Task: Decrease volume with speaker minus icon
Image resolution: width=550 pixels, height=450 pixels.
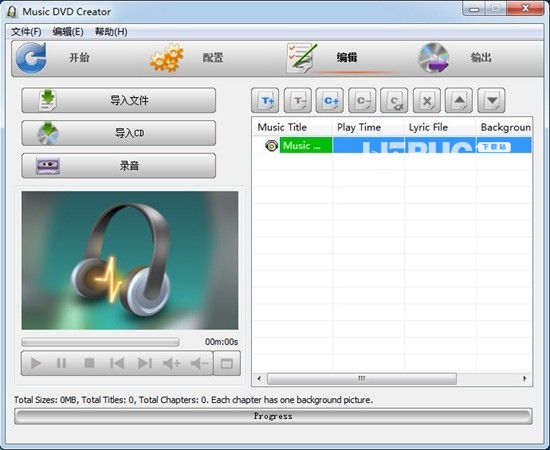Action: (199, 363)
